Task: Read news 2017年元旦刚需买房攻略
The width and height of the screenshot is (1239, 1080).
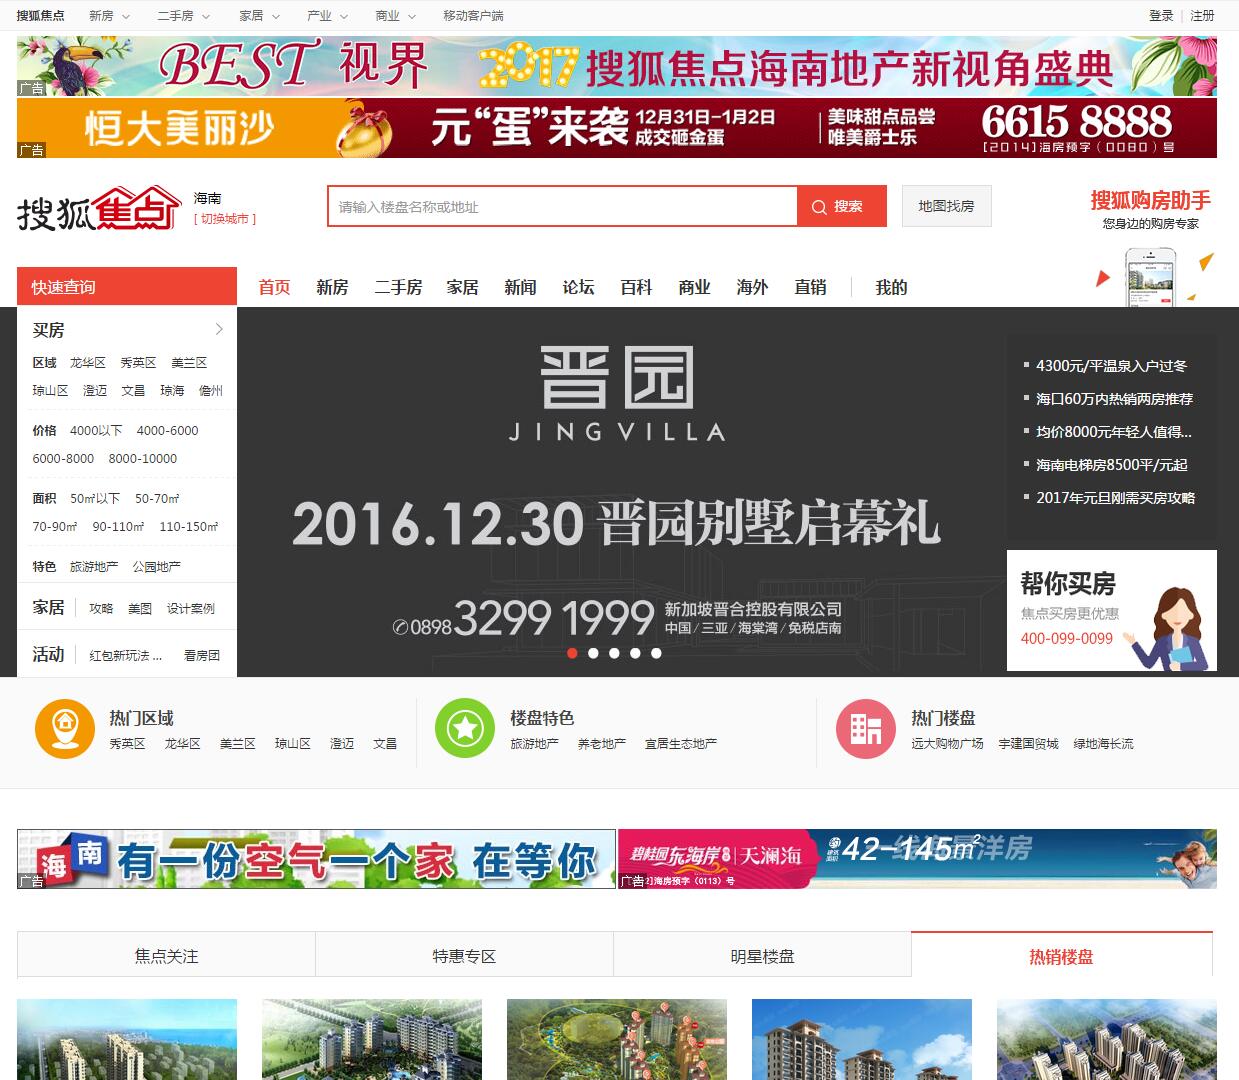Action: pyautogui.click(x=1115, y=497)
